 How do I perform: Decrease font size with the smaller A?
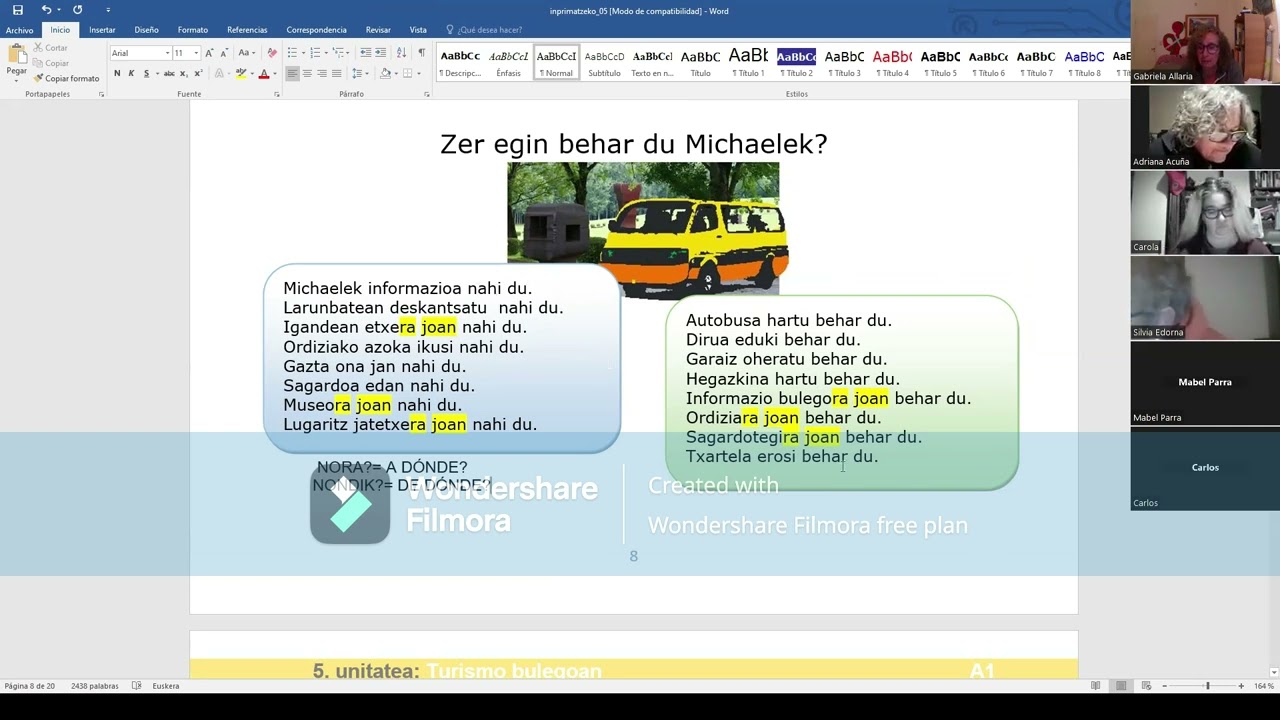pyautogui.click(x=223, y=53)
